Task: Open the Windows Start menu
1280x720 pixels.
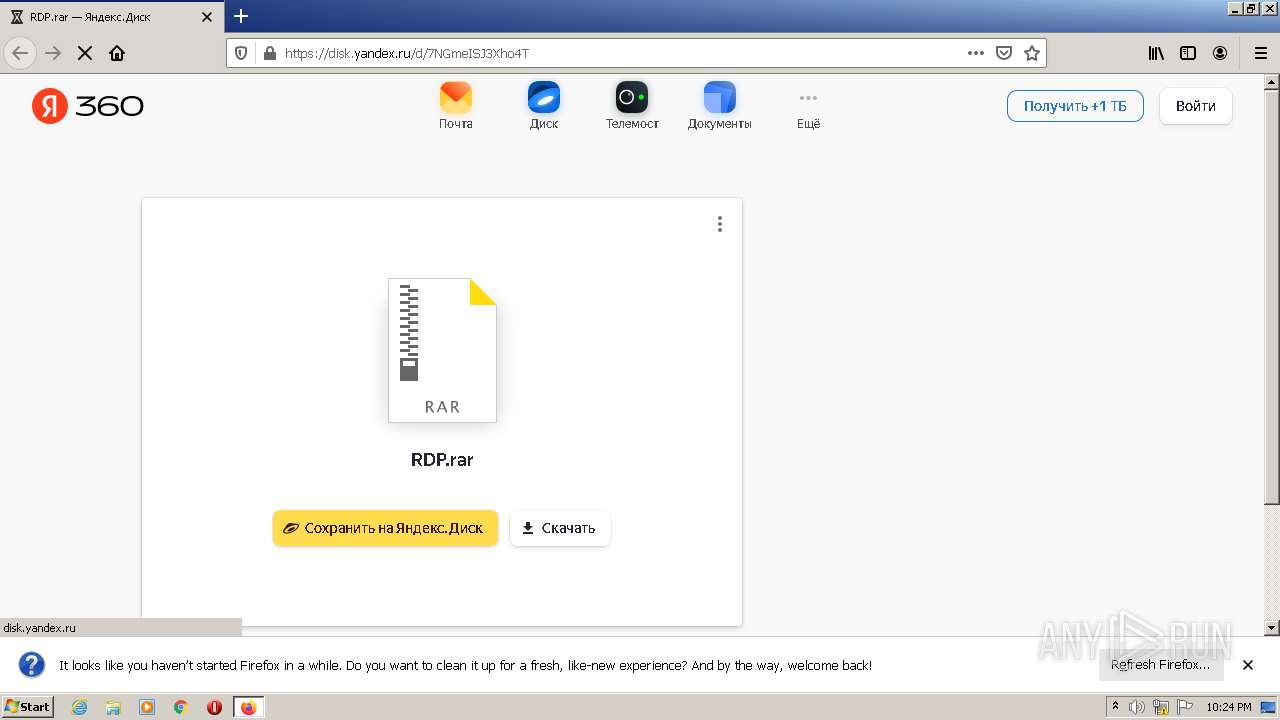Action: click(x=27, y=707)
